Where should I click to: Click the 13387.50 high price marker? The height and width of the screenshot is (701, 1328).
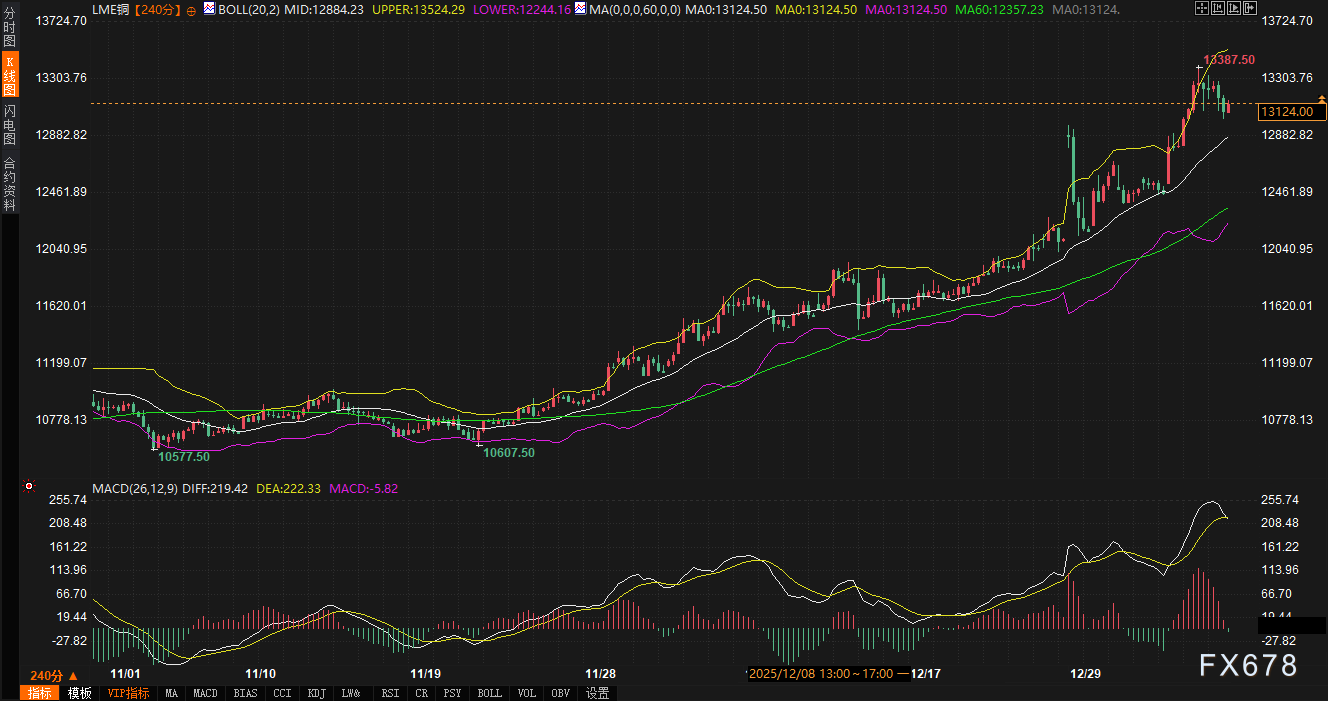pyautogui.click(x=1227, y=60)
